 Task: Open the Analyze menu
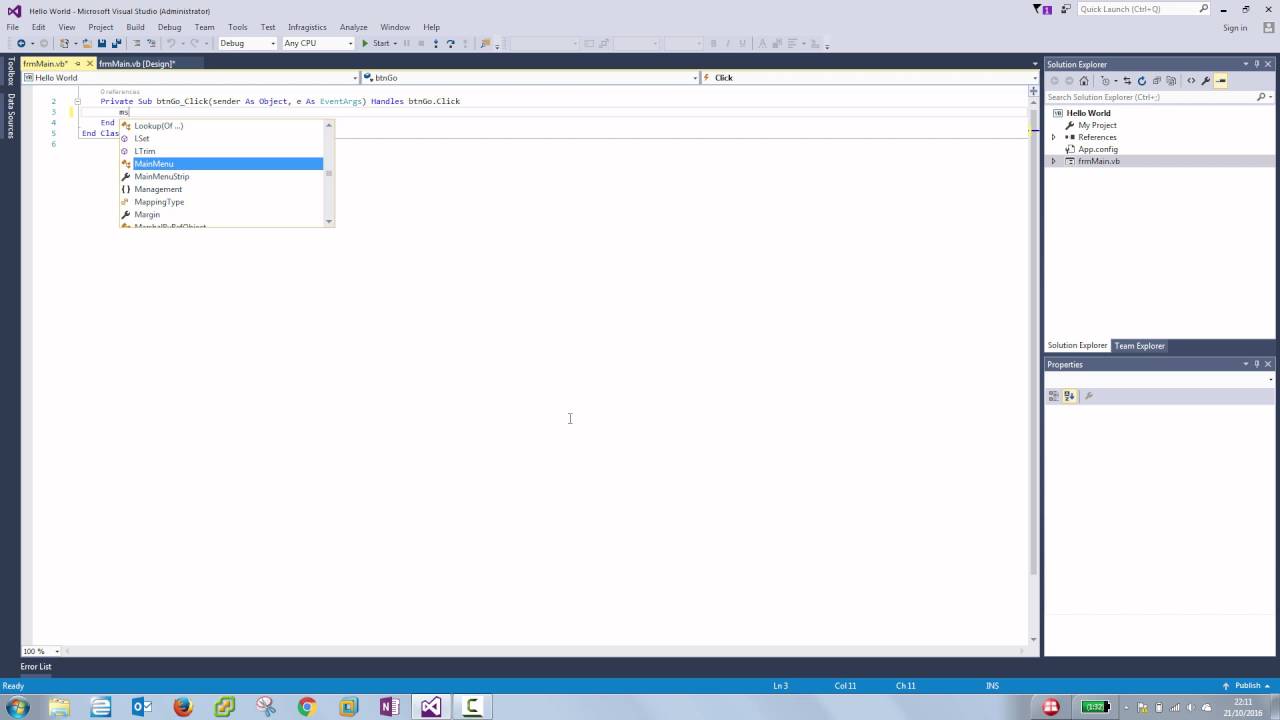click(353, 27)
